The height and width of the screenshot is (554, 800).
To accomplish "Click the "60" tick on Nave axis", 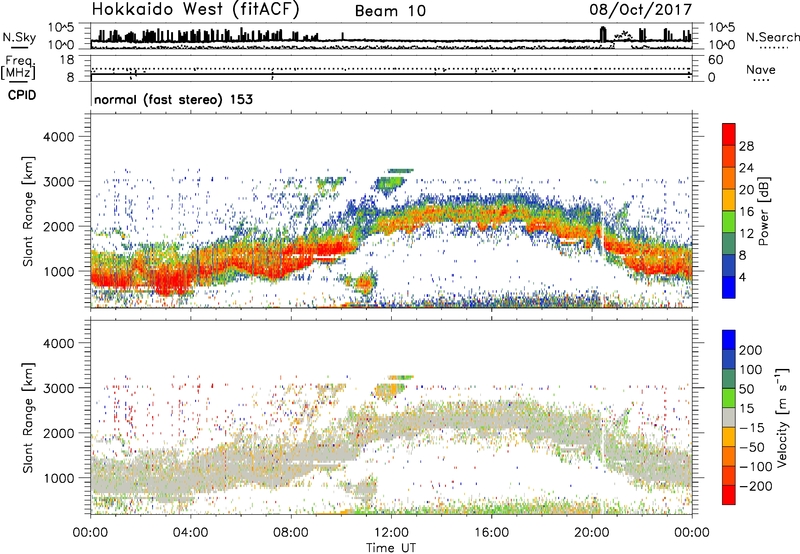I will pyautogui.click(x=715, y=60).
